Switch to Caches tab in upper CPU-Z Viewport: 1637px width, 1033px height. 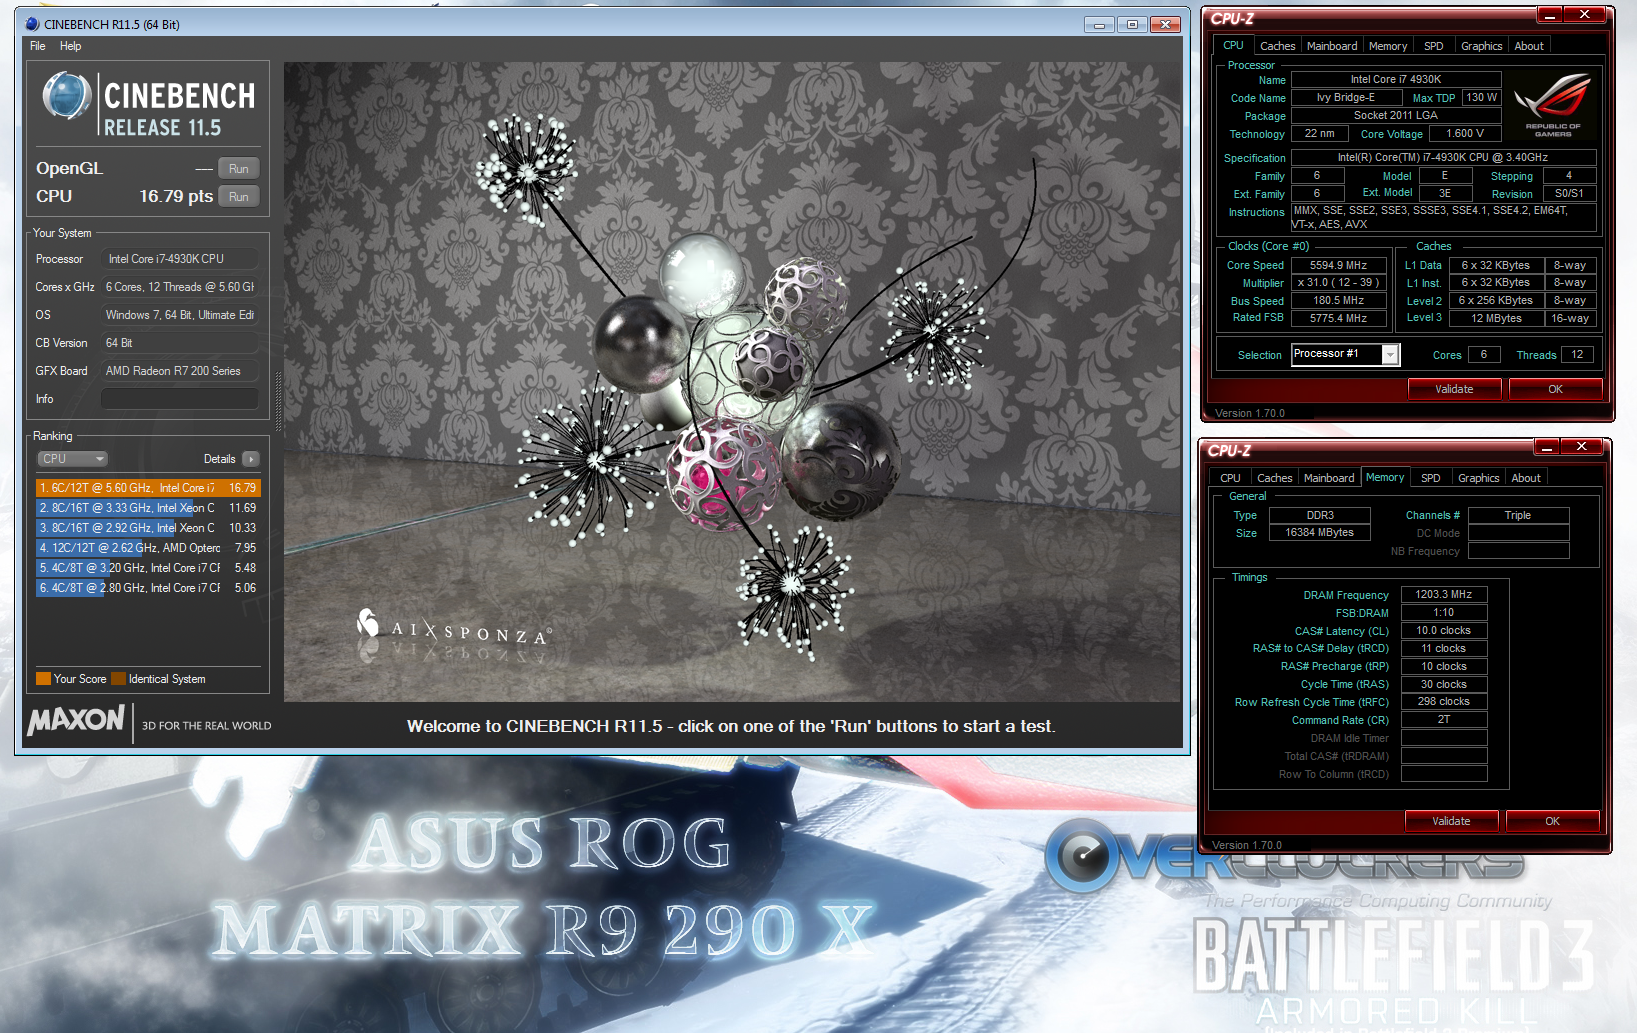click(1277, 46)
